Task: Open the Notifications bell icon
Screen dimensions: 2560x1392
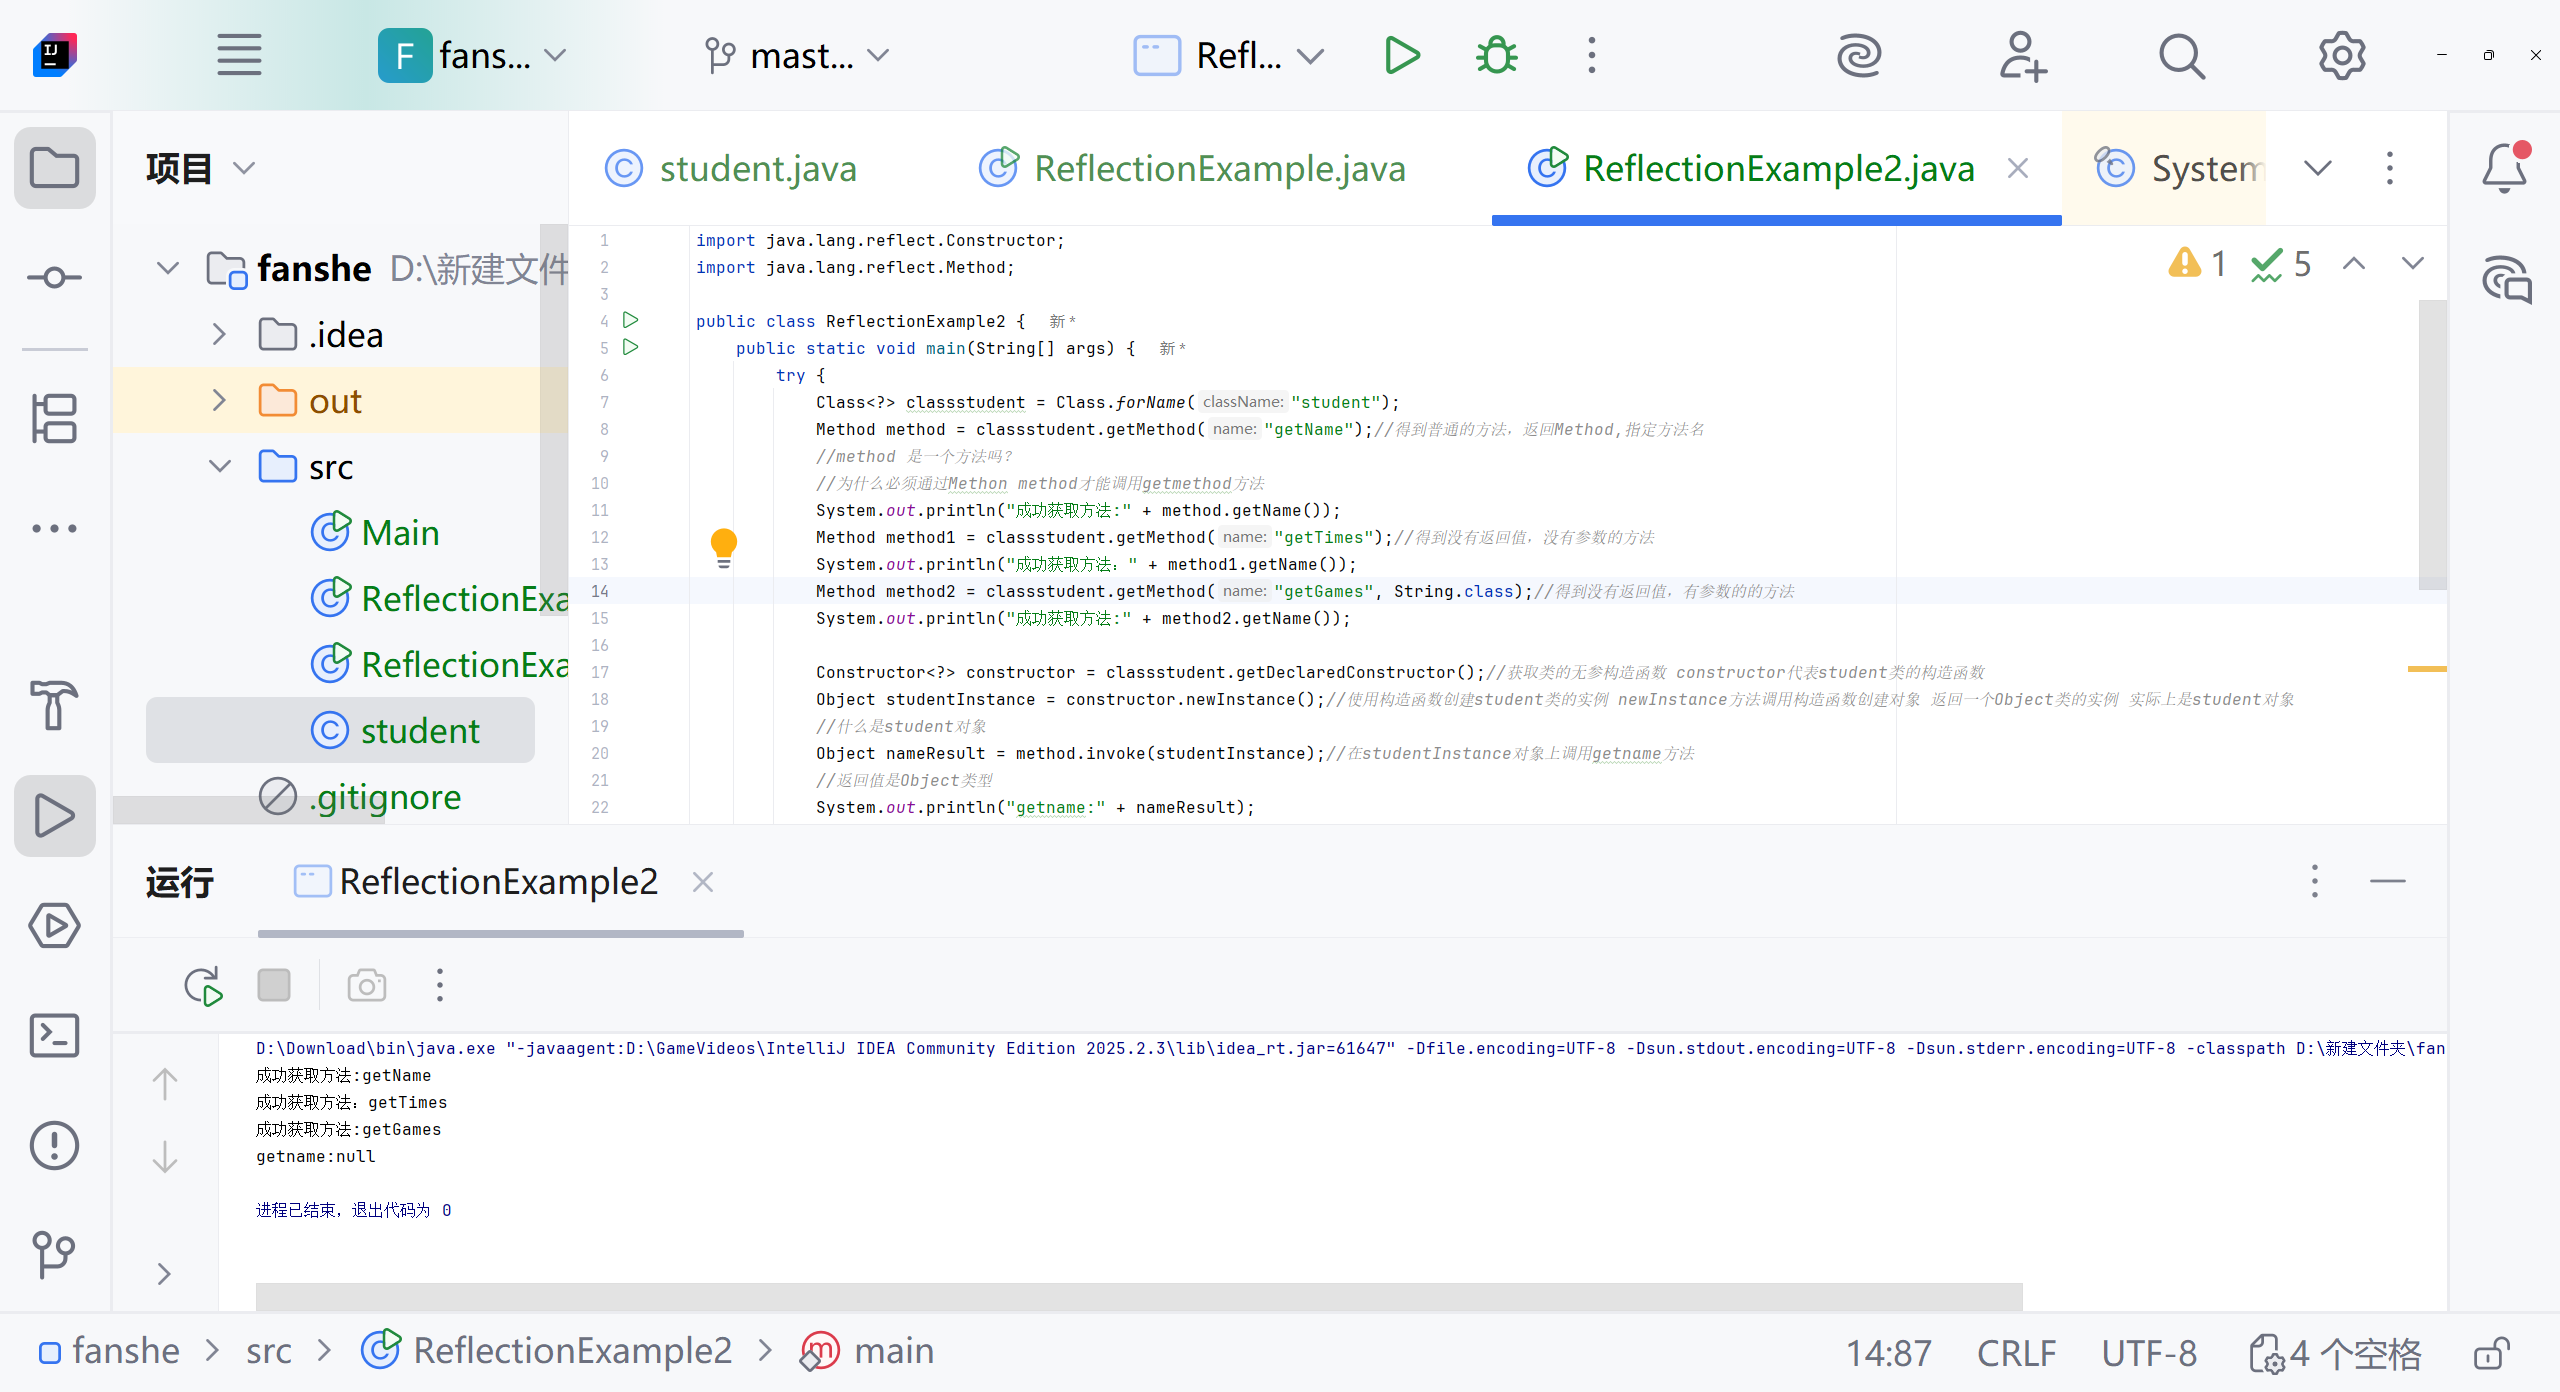Action: click(x=2505, y=168)
